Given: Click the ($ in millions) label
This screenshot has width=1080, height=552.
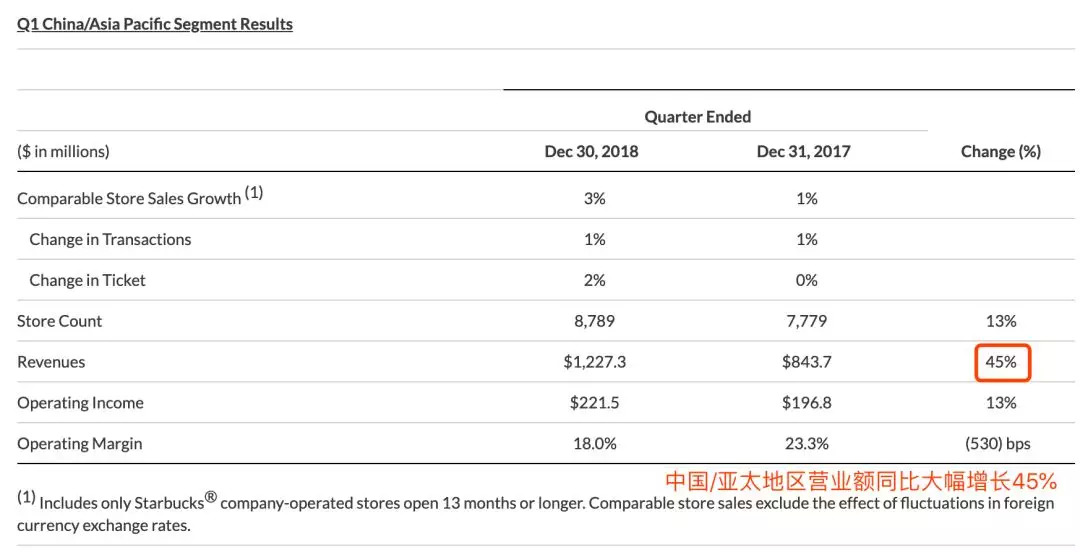Looking at the screenshot, I should tap(63, 152).
